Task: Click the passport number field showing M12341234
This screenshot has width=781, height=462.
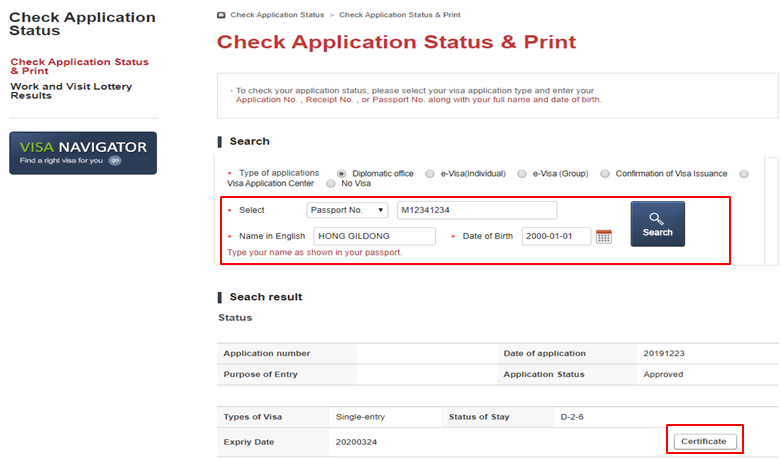Action: click(x=475, y=211)
